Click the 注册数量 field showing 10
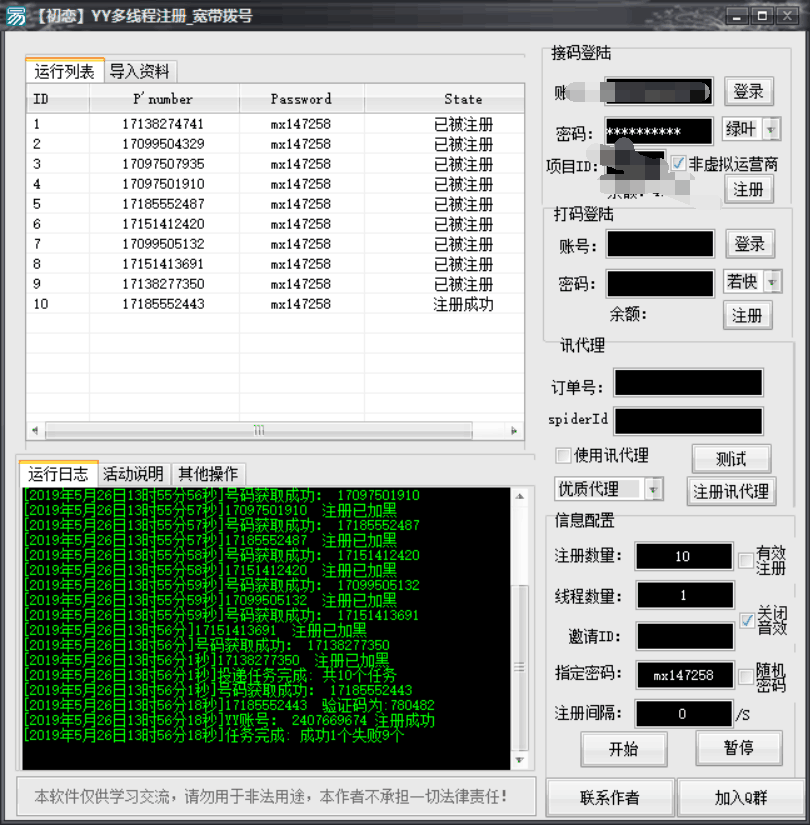This screenshot has width=810, height=825. tap(684, 556)
